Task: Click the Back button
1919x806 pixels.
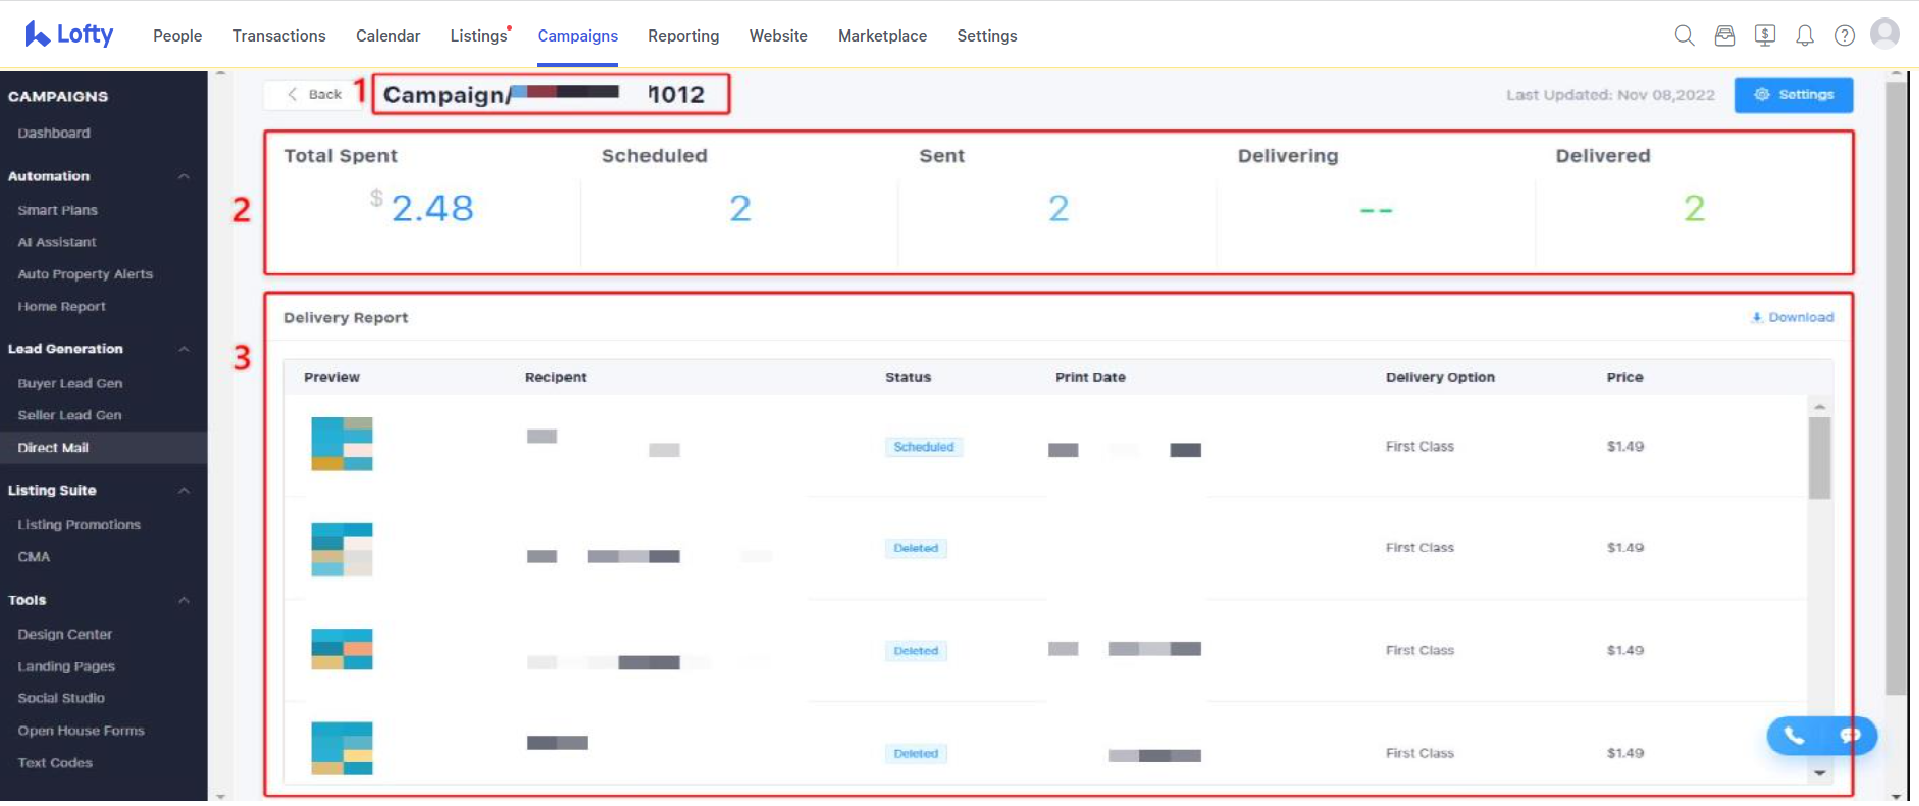Action: 315,94
